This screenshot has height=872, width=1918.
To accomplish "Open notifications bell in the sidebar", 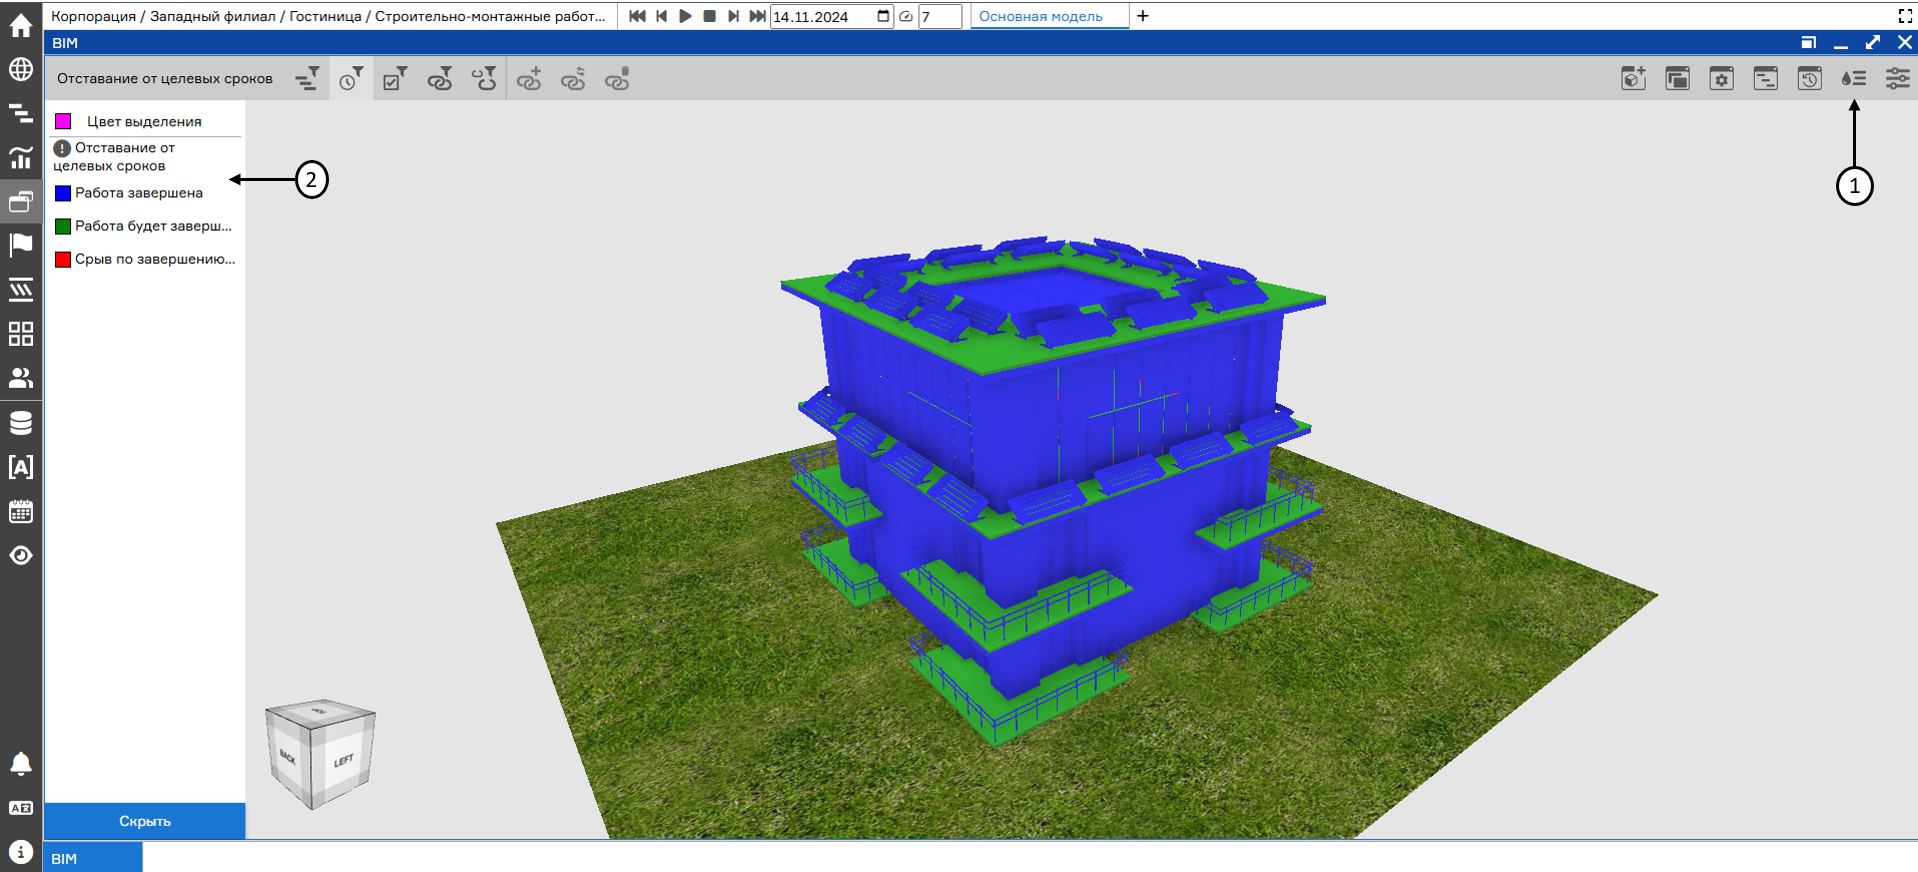I will [x=21, y=764].
